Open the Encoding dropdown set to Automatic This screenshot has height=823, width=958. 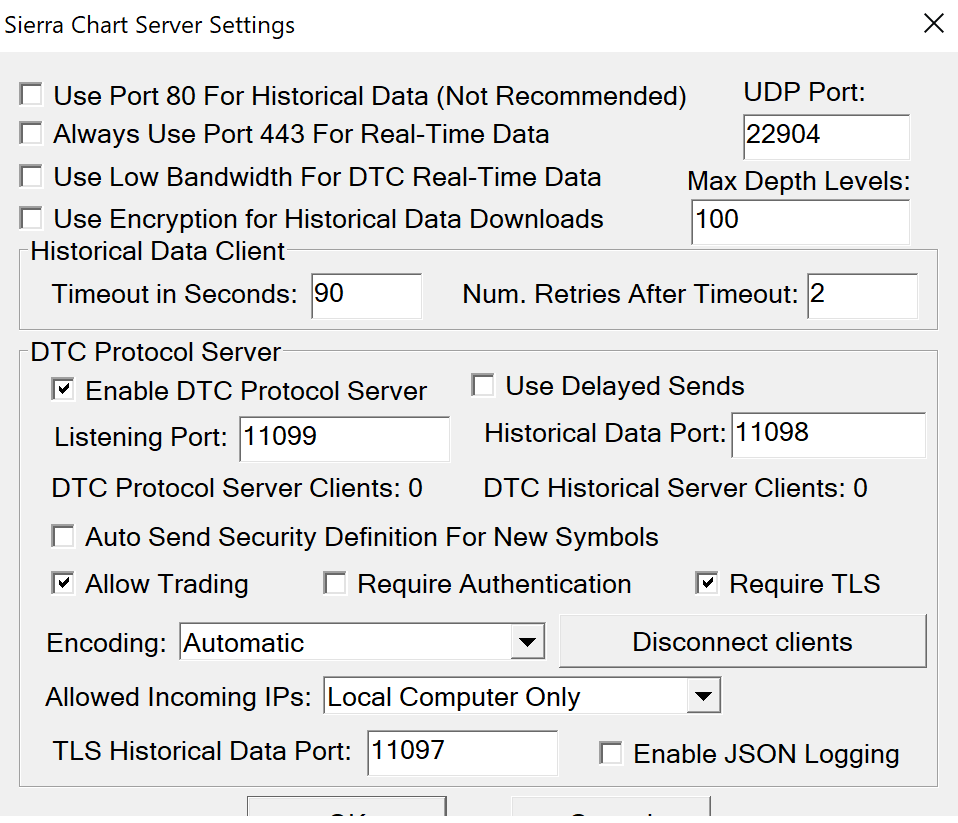pos(362,642)
